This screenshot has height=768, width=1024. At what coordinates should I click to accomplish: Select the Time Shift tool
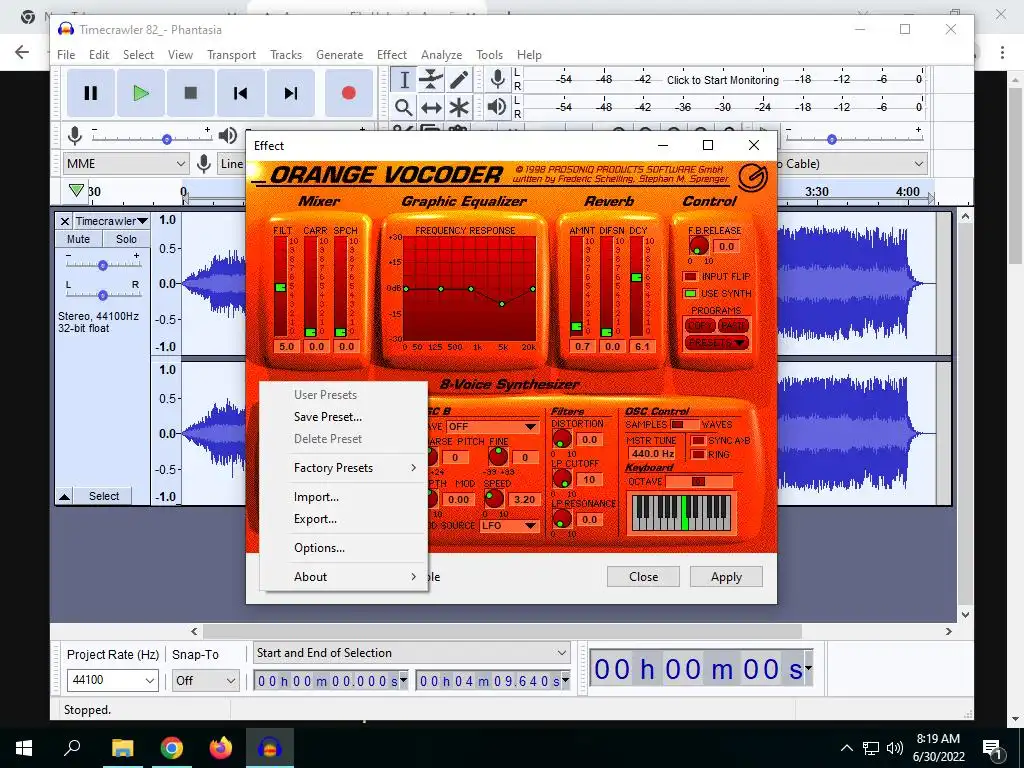431,107
